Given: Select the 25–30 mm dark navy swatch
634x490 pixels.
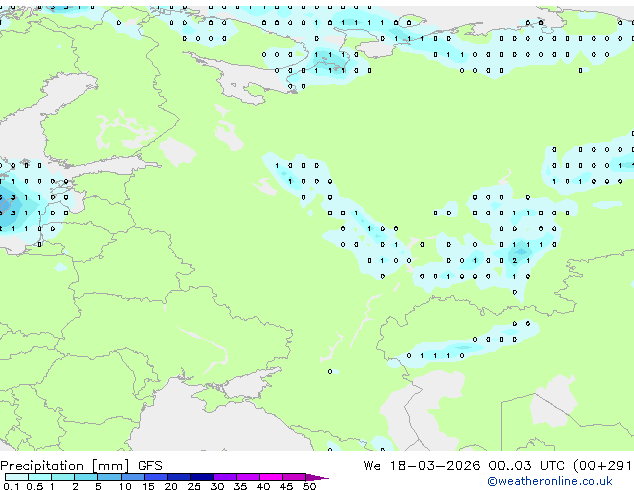Looking at the screenshot, I should [x=202, y=477].
